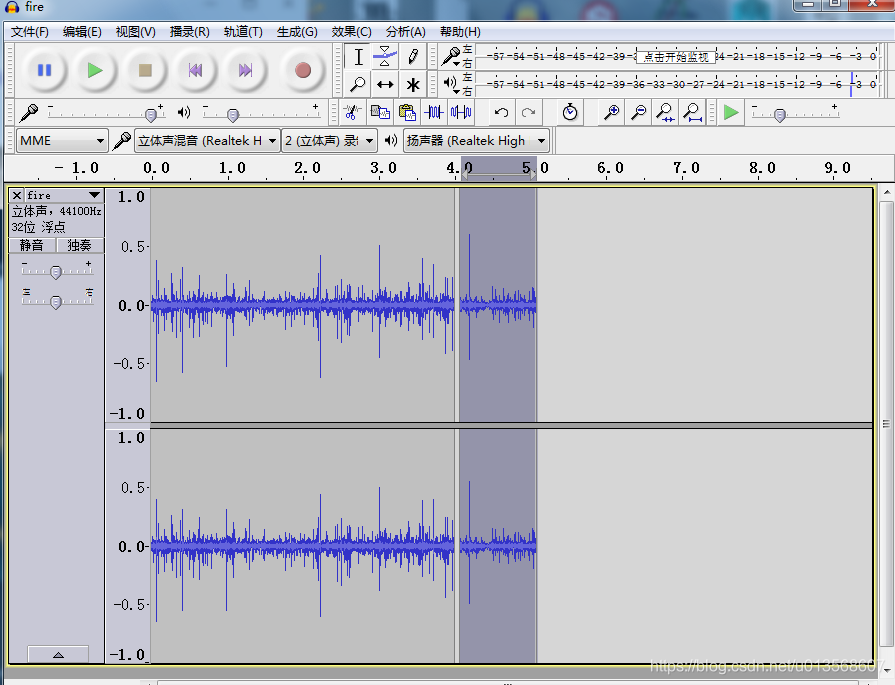This screenshot has width=895, height=685.
Task: Select the I-beam Selection tool
Action: [358, 57]
